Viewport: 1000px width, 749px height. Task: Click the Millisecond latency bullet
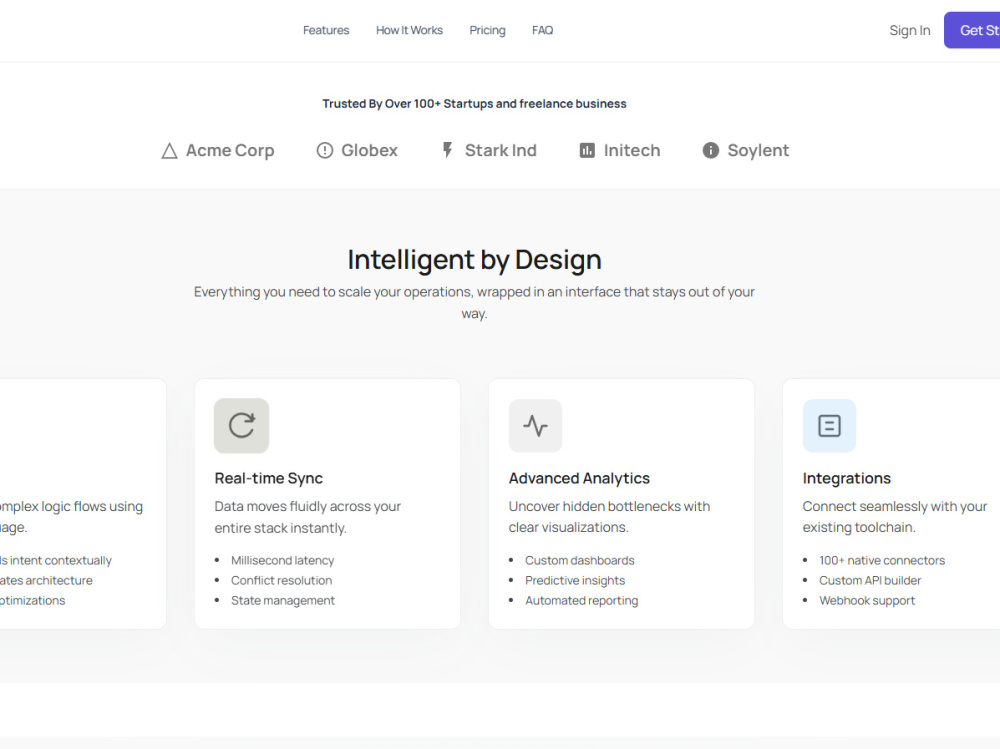(283, 560)
